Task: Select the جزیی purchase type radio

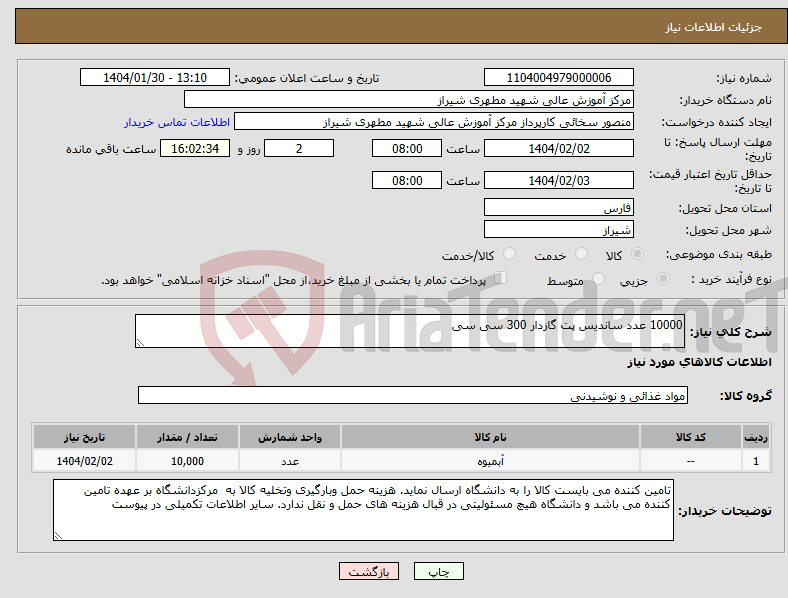Action: click(x=663, y=278)
